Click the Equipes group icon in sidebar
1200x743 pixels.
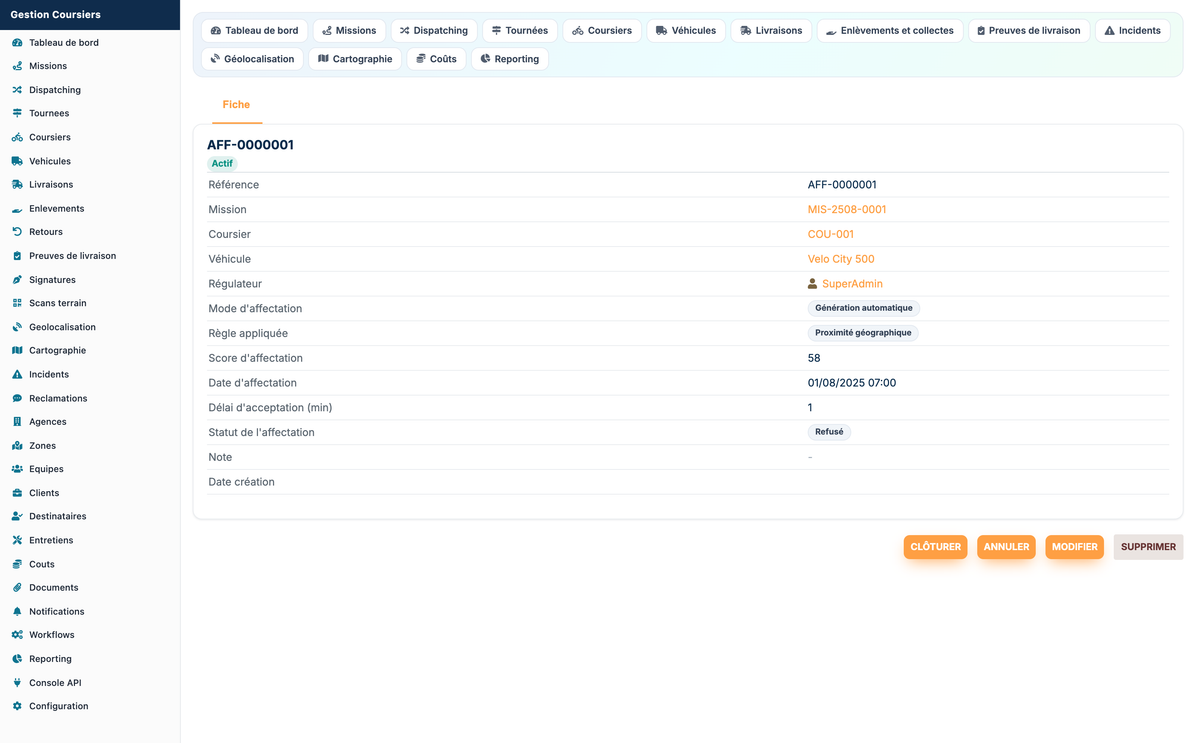point(17,469)
